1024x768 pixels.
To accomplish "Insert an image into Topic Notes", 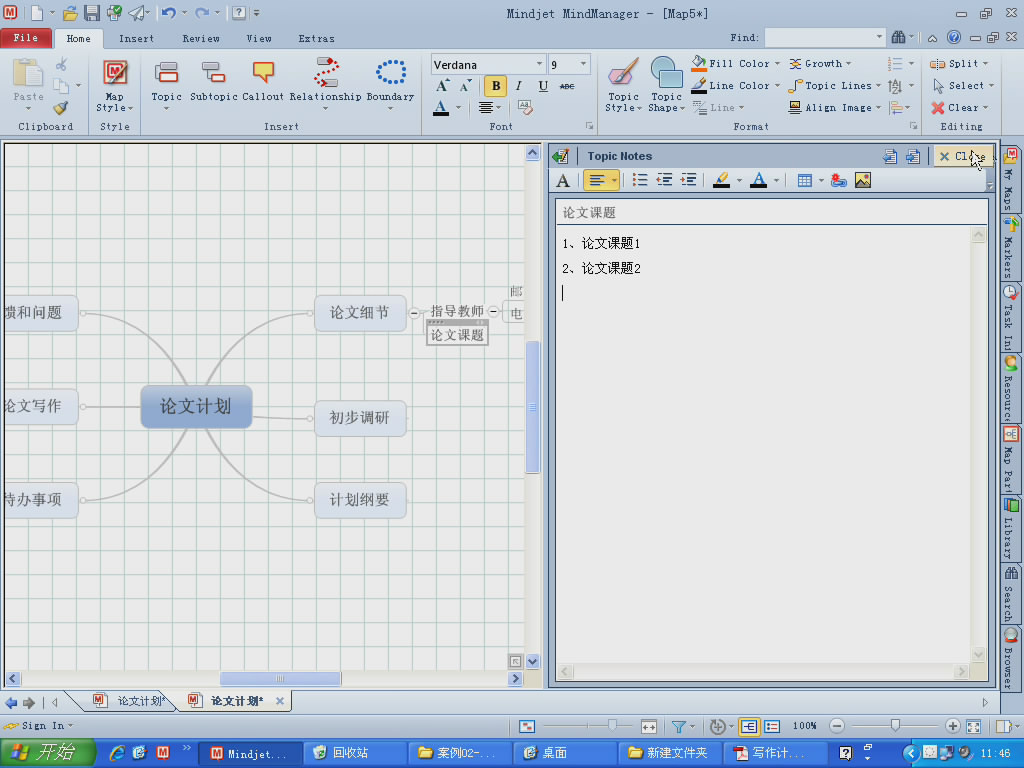I will [863, 180].
